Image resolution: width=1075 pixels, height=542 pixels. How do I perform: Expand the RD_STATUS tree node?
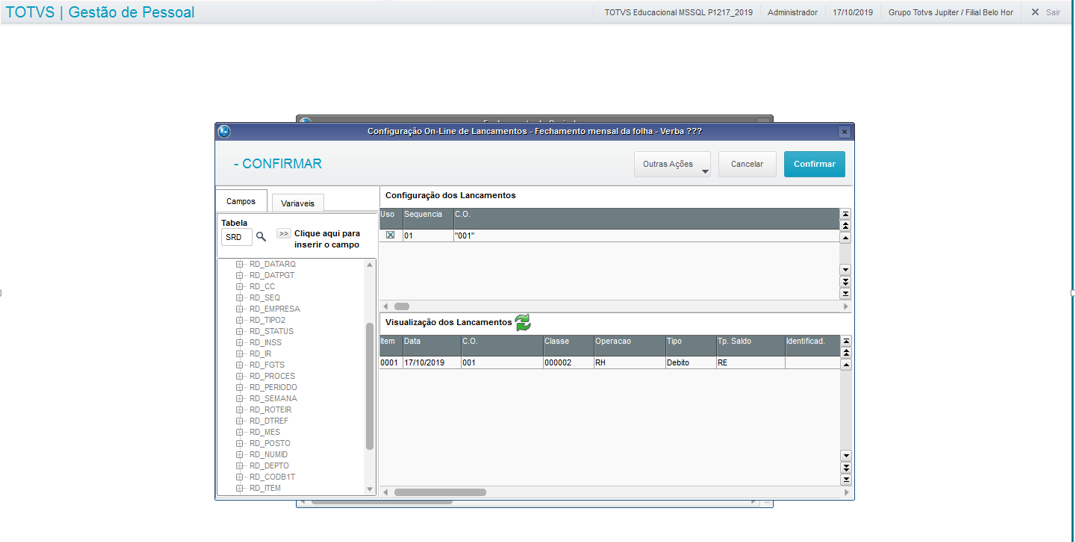[240, 331]
